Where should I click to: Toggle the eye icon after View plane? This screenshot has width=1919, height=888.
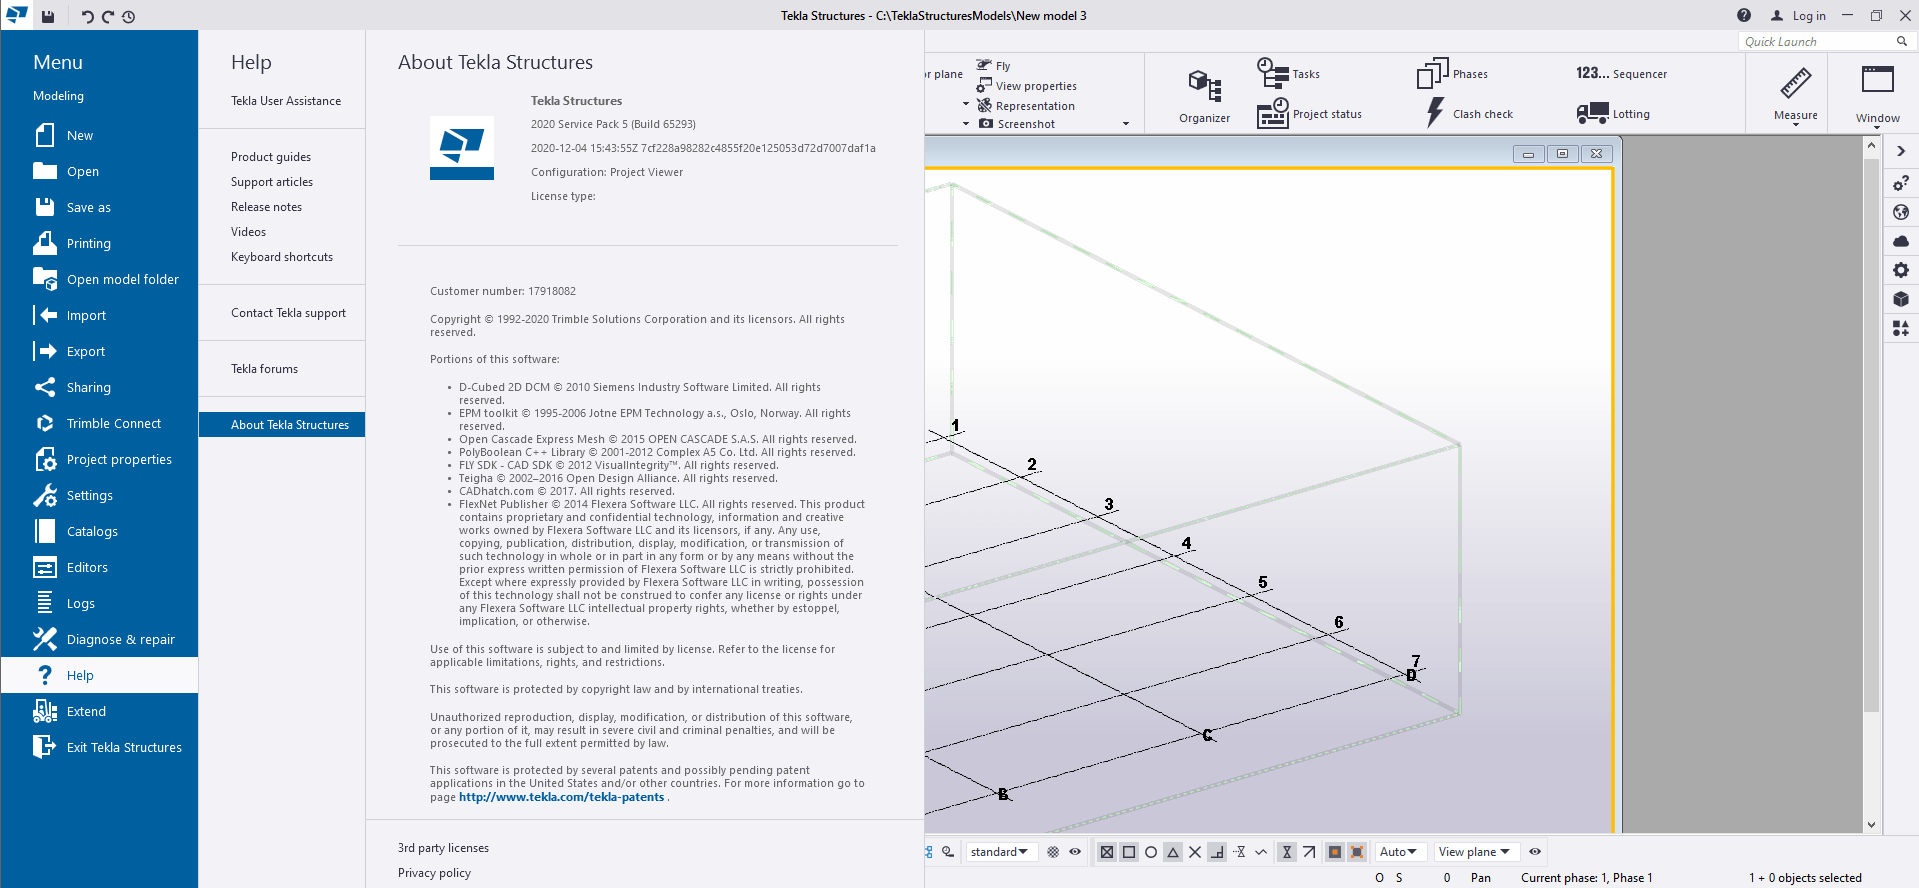(1535, 852)
